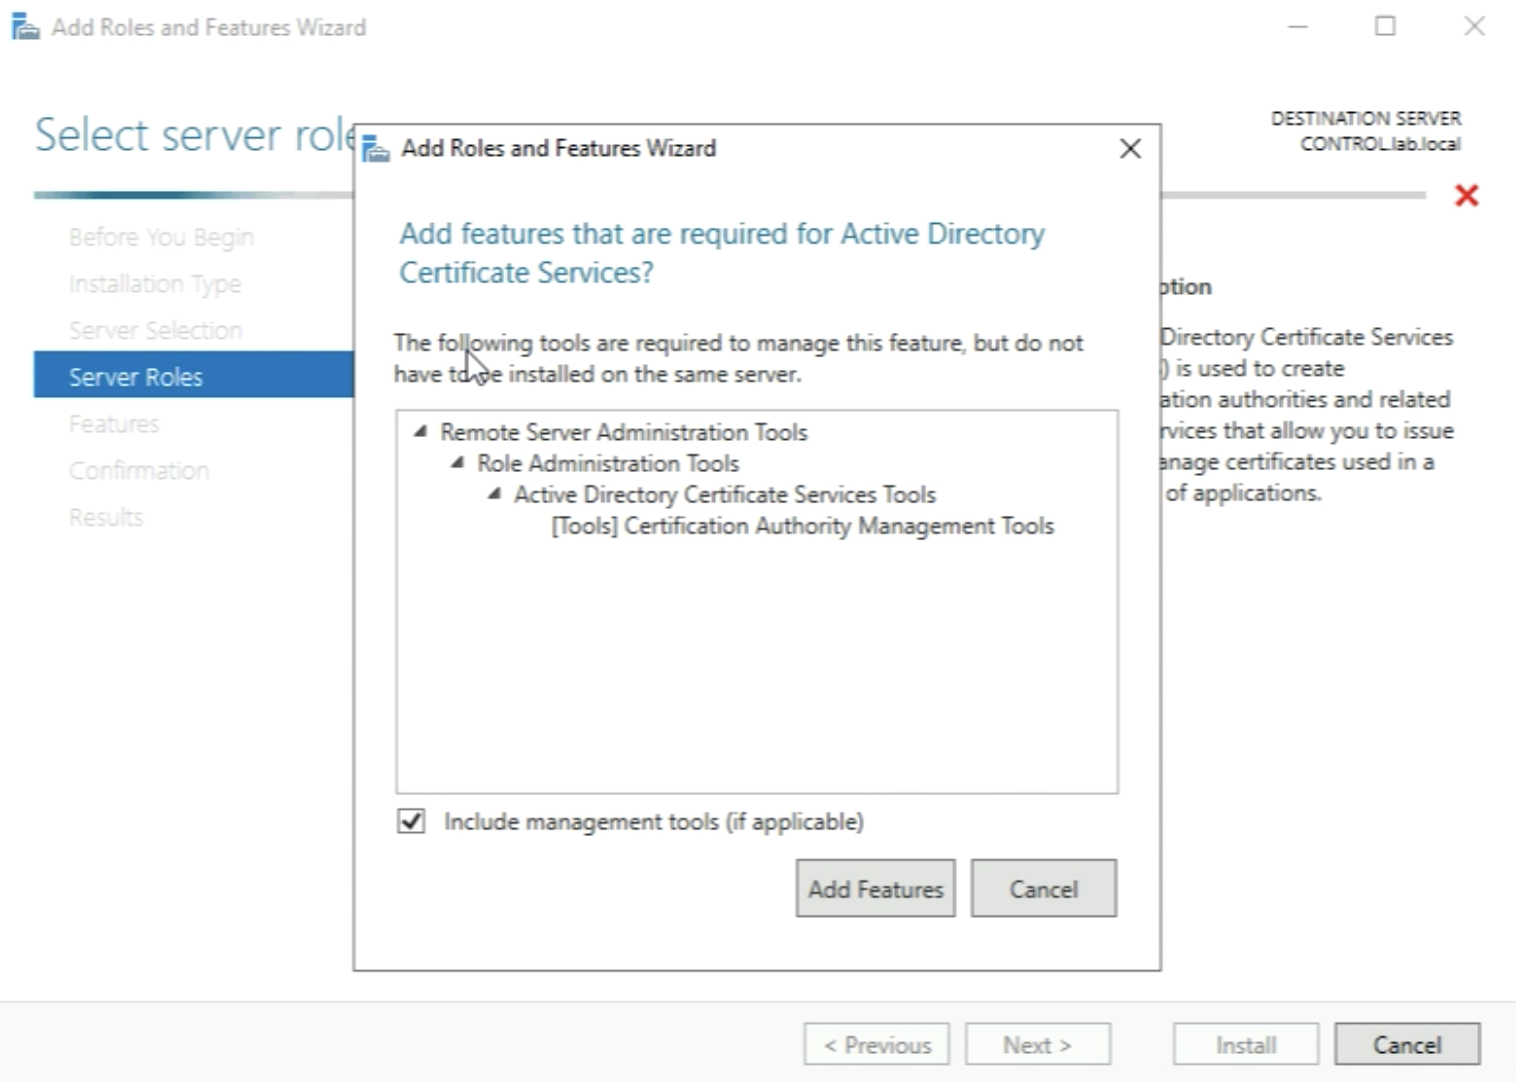This screenshot has height=1082, width=1516.
Task: Click the dialog's wizard icon in title bar
Action: 376,148
